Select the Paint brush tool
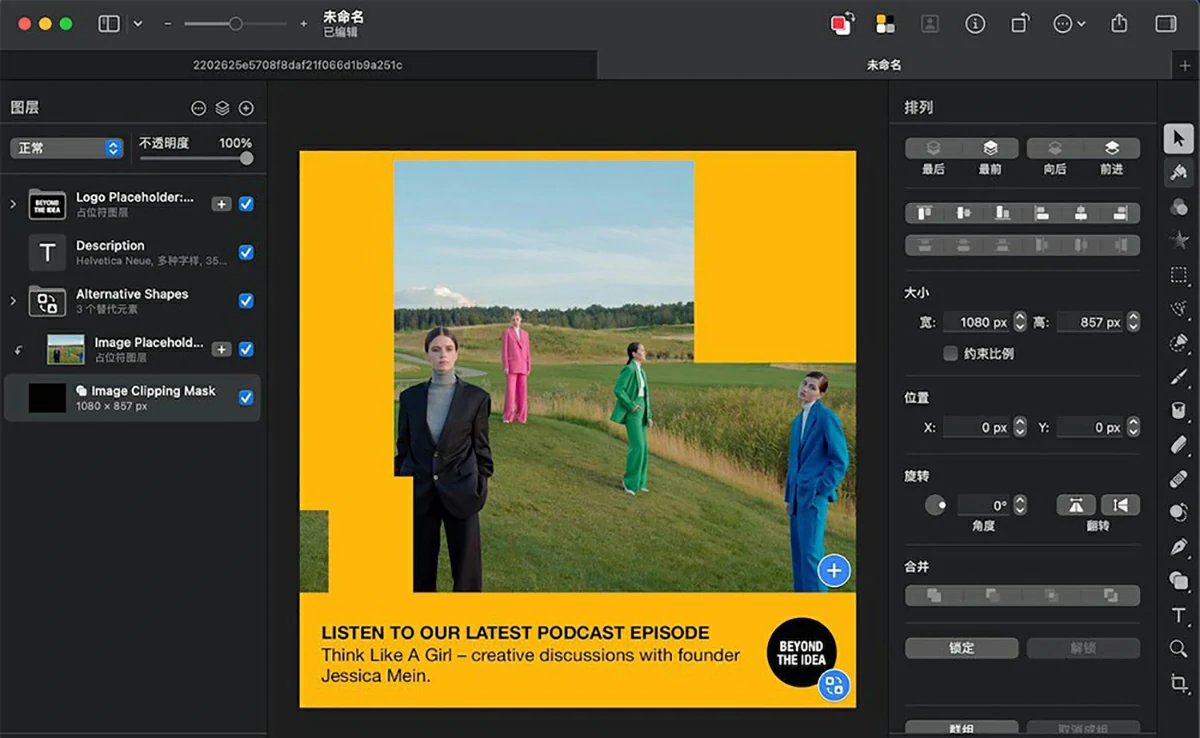1200x738 pixels. pos(1179,376)
